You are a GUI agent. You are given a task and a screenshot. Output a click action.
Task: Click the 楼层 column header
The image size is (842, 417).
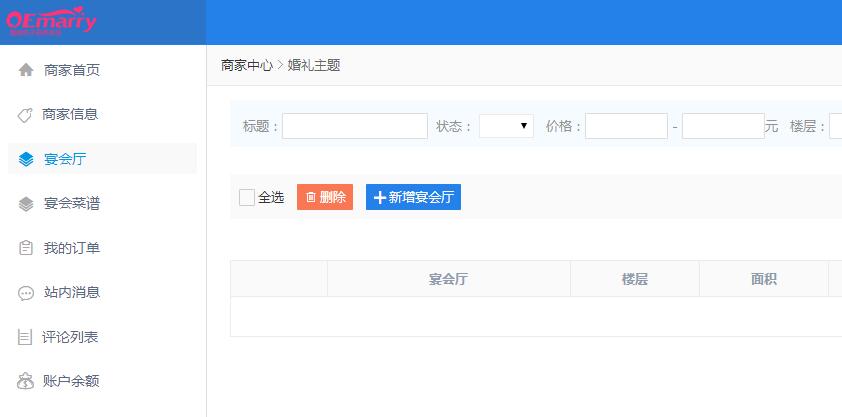635,279
